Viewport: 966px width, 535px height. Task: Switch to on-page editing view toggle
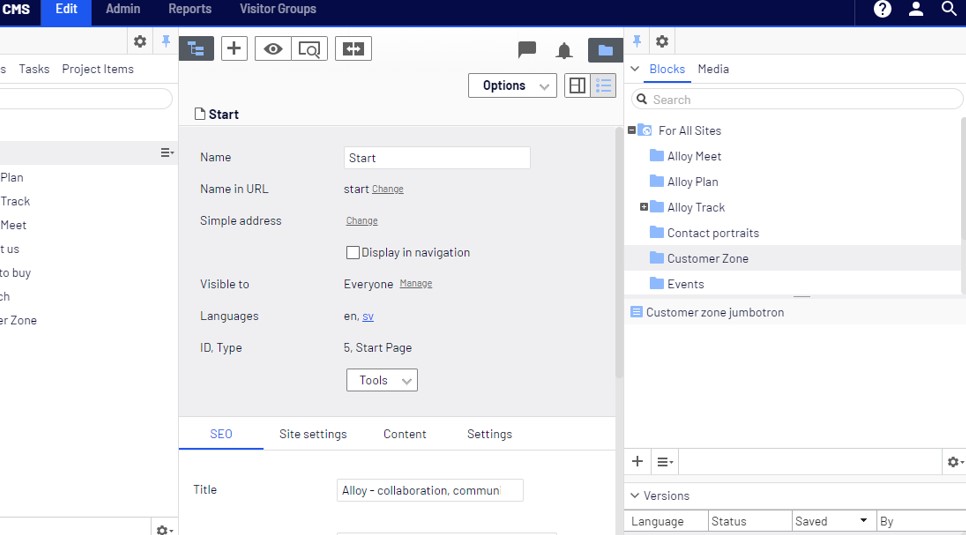577,86
